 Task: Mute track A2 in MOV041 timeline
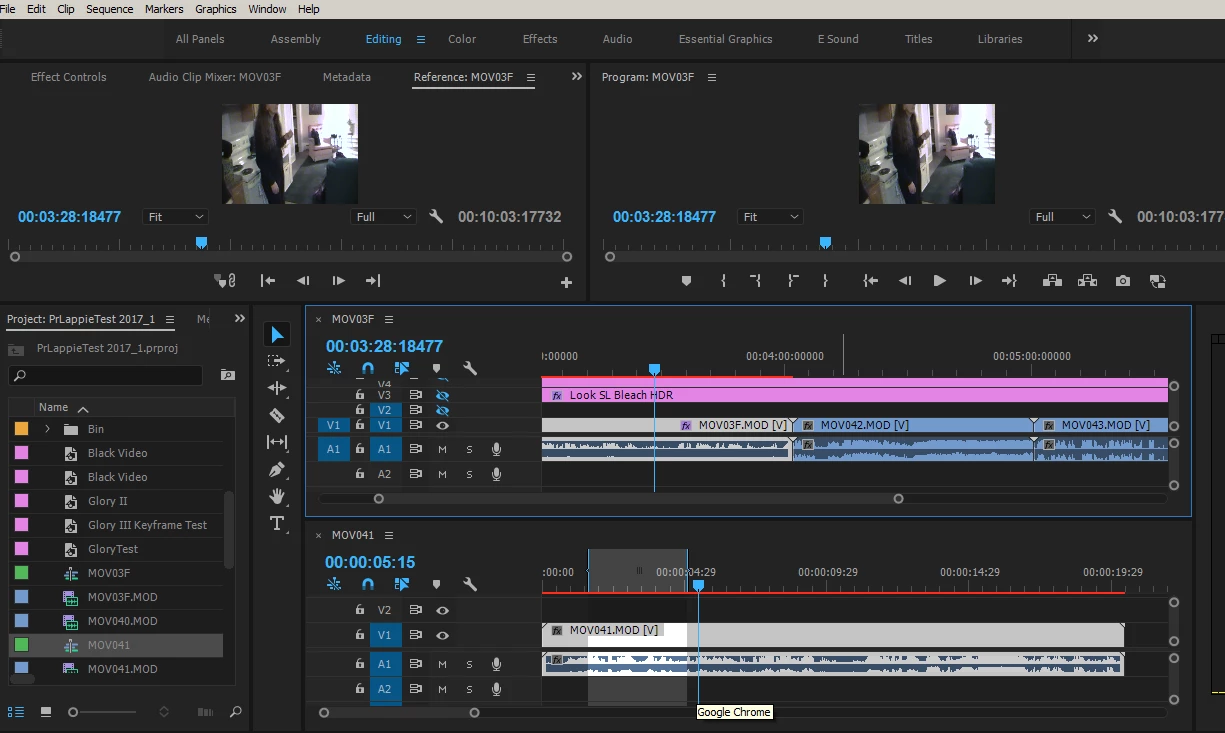[442, 688]
